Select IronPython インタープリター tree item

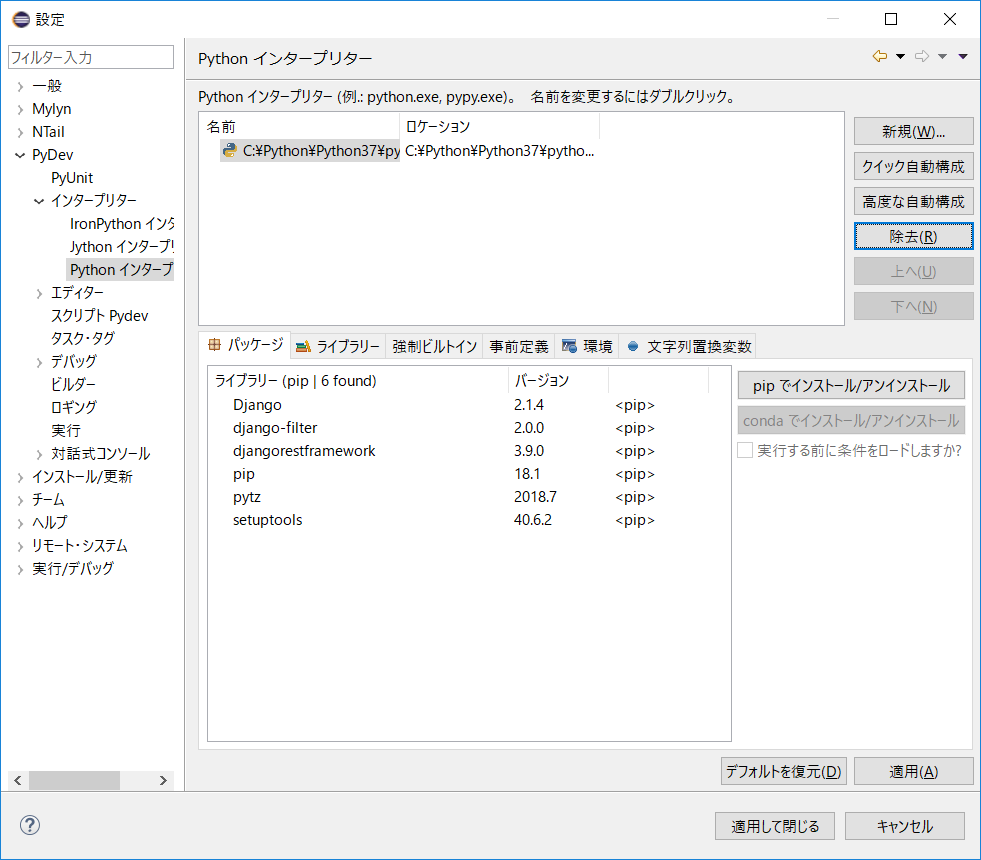point(122,224)
